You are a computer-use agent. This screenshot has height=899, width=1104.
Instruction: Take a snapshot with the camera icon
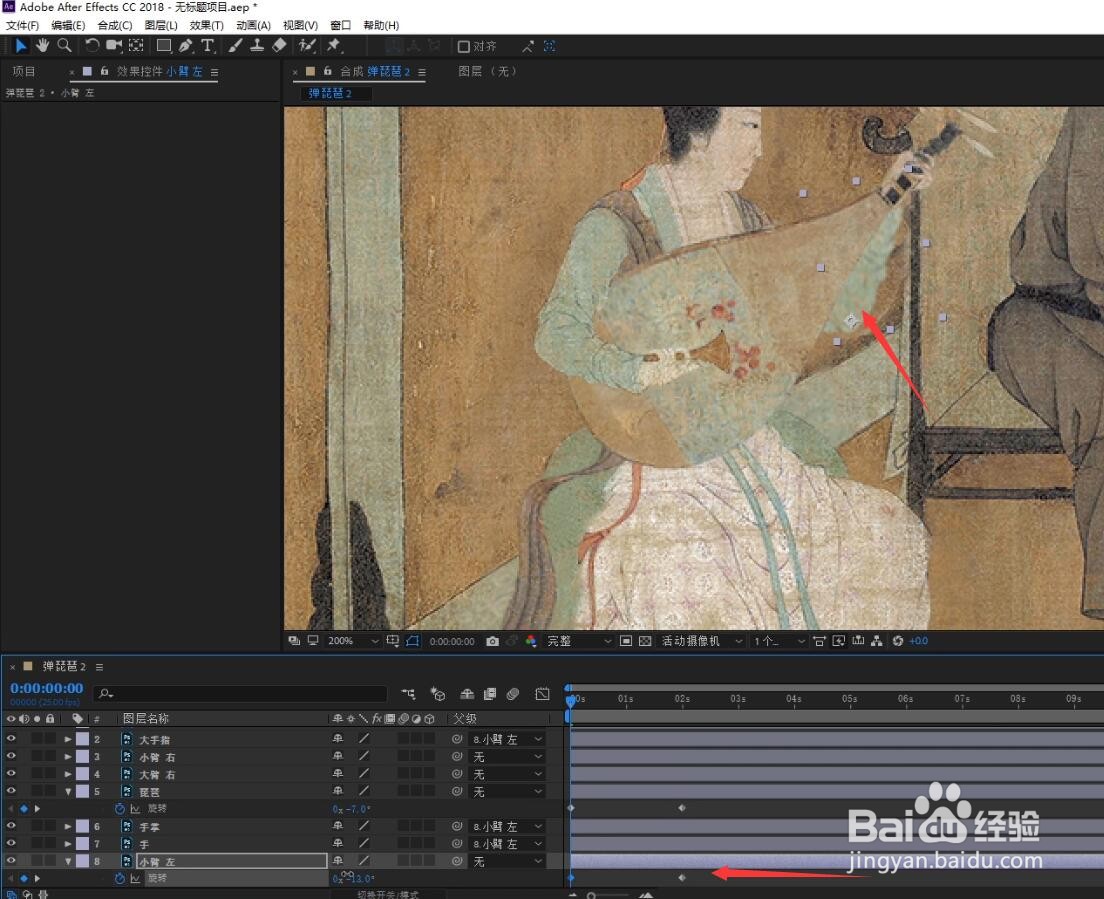pos(492,641)
